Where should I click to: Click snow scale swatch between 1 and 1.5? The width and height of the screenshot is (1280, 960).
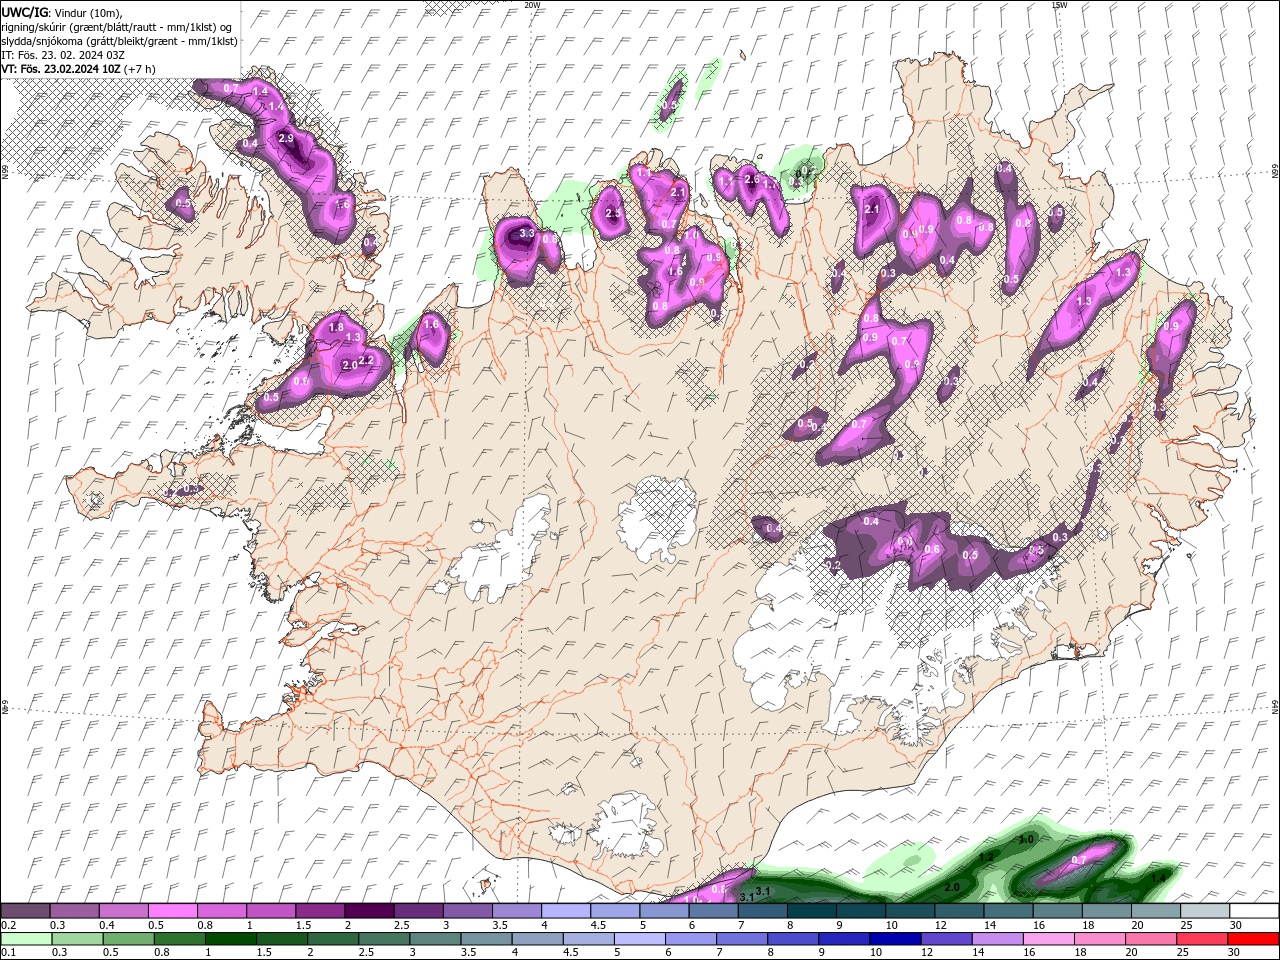pyautogui.click(x=271, y=911)
